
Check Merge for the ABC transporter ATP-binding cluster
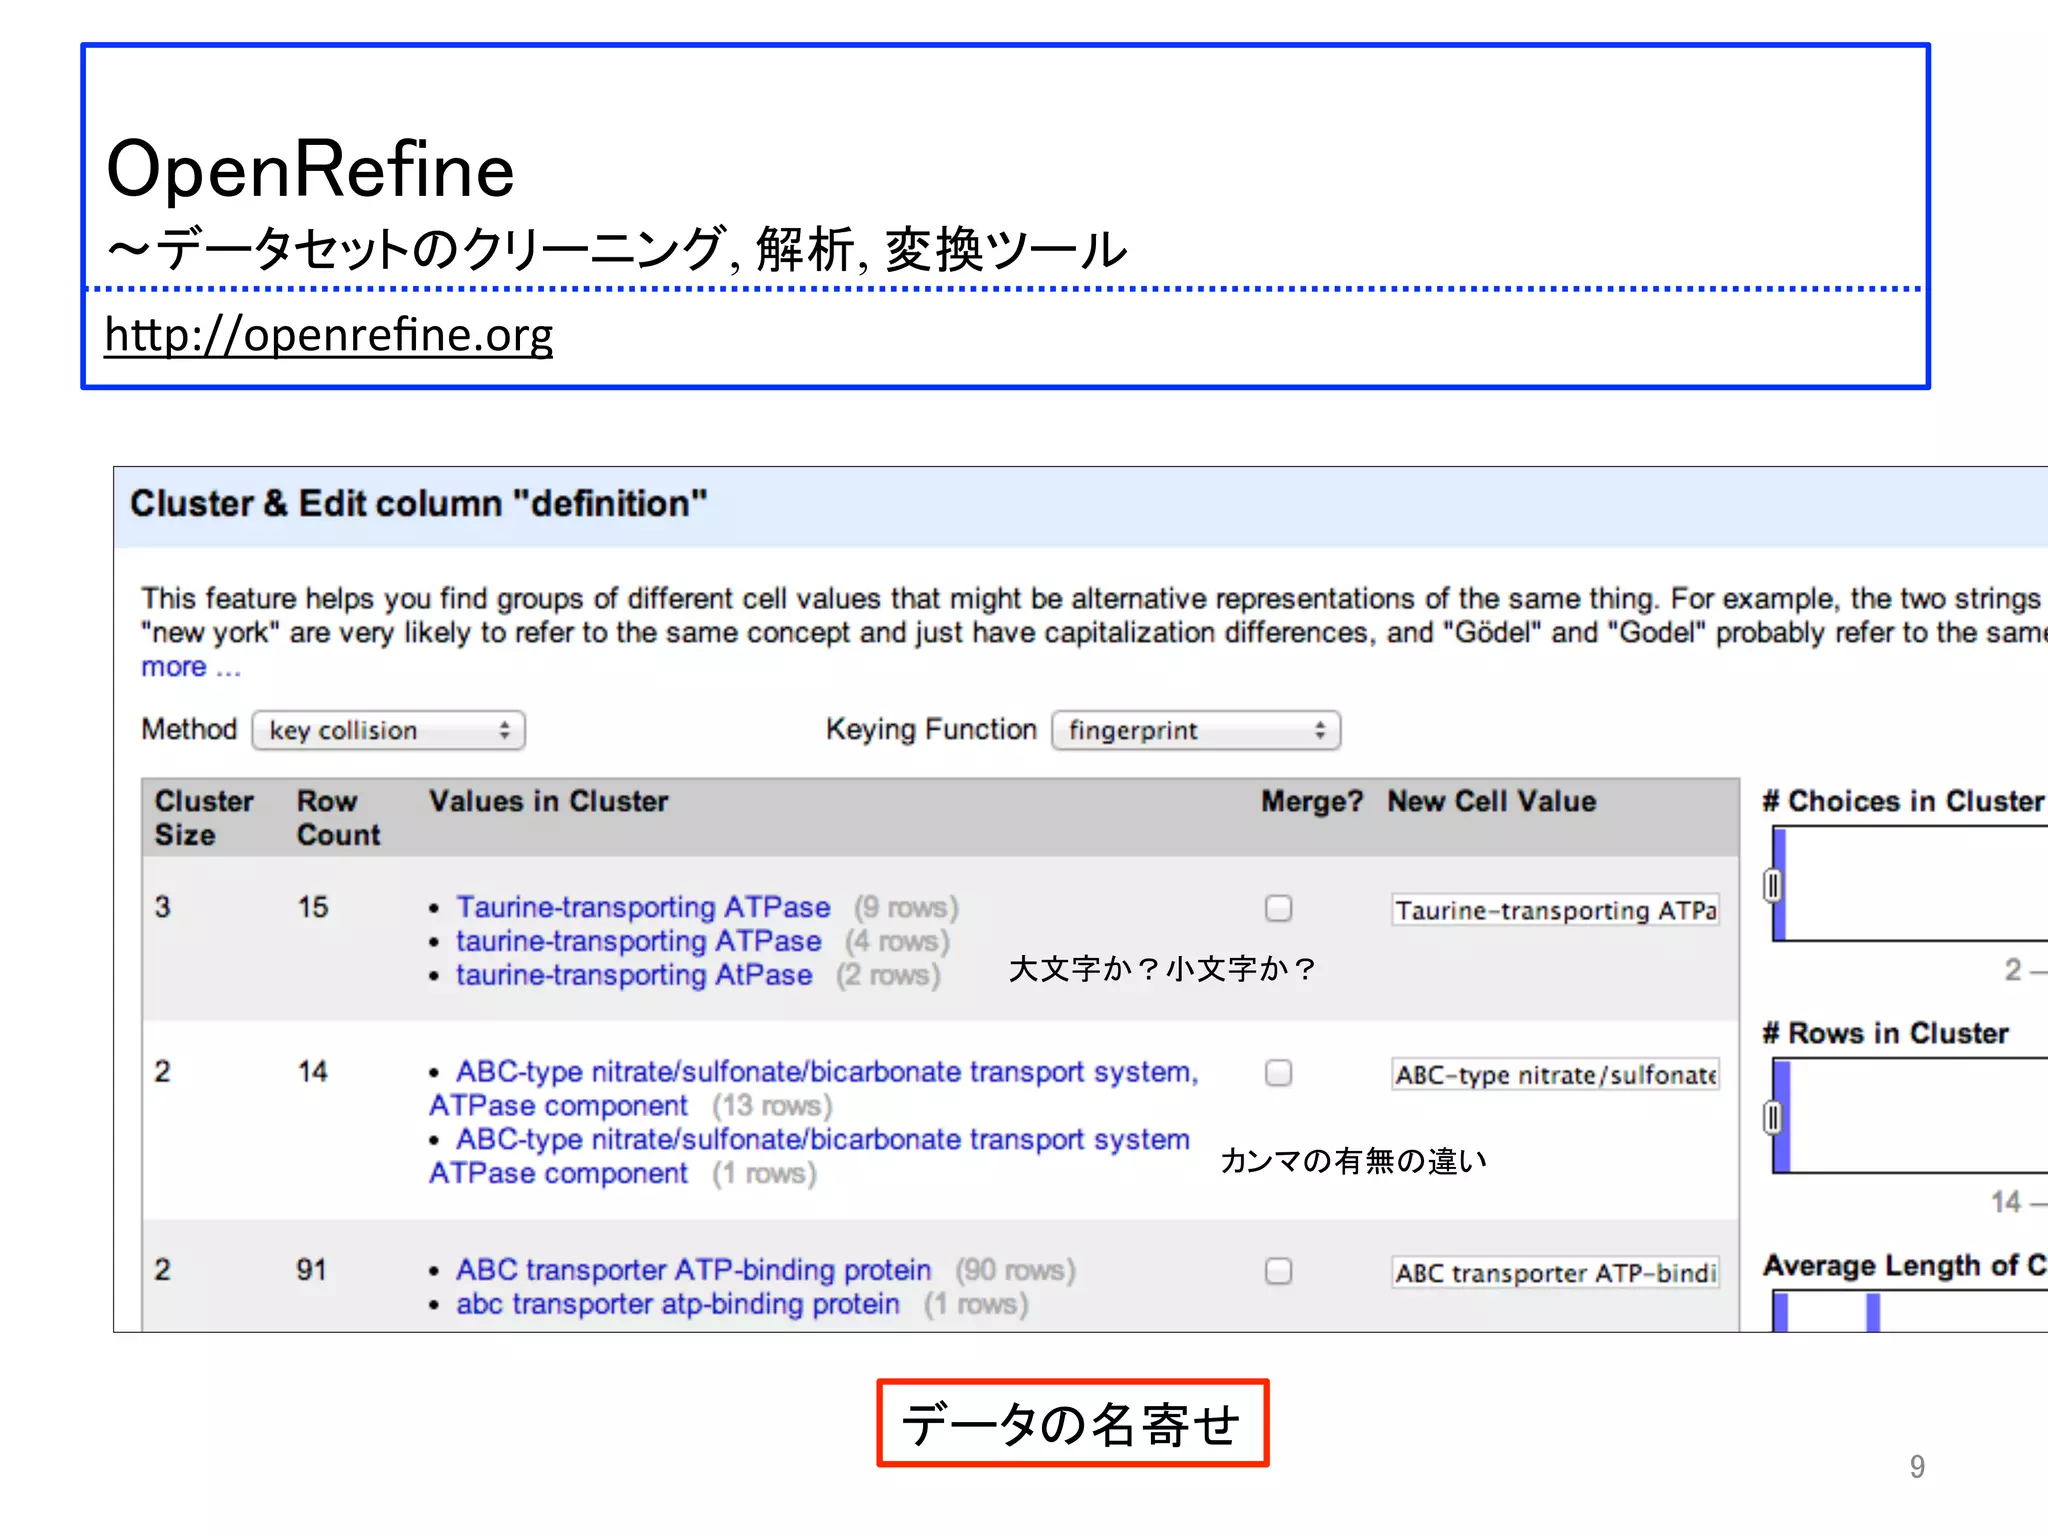tap(1278, 1271)
